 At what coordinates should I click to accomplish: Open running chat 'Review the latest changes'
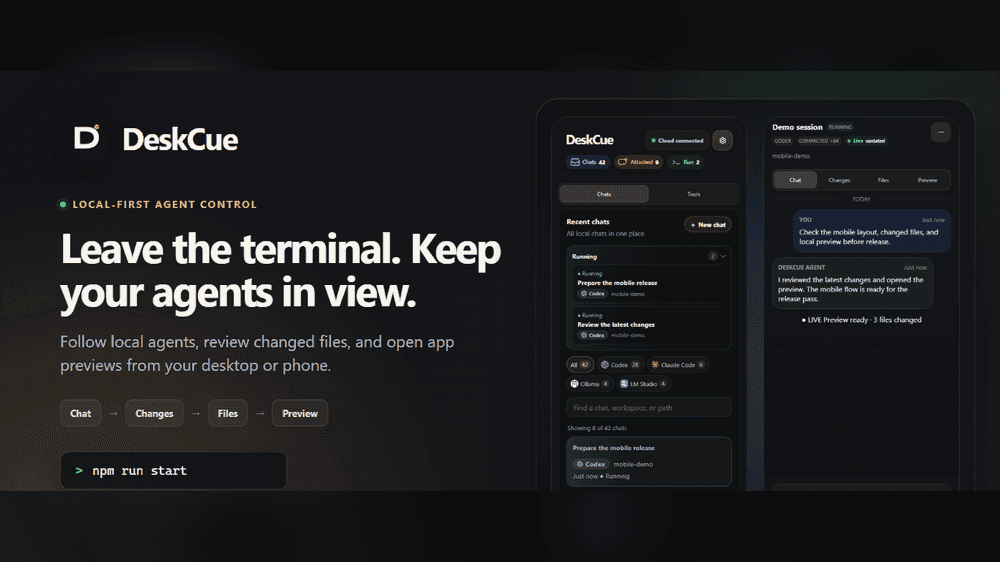pos(648,325)
